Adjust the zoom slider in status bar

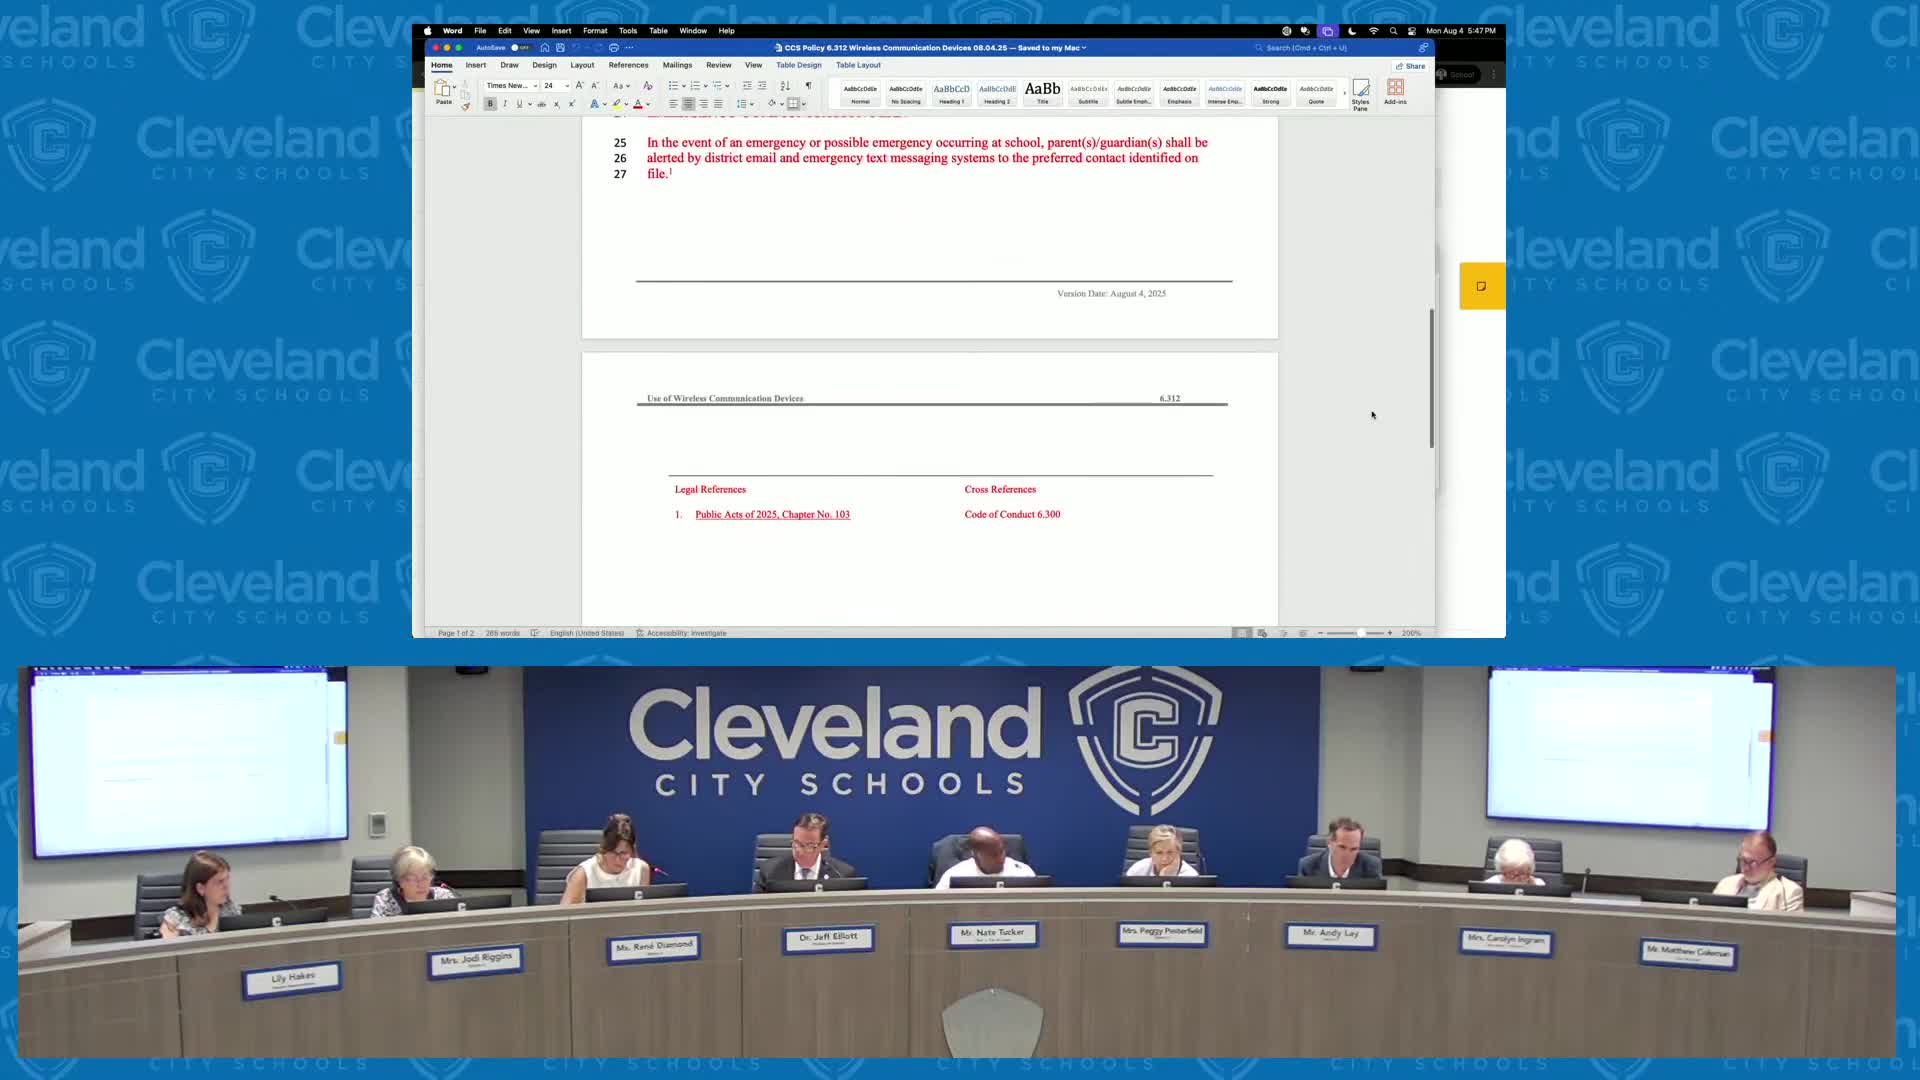[1359, 633]
